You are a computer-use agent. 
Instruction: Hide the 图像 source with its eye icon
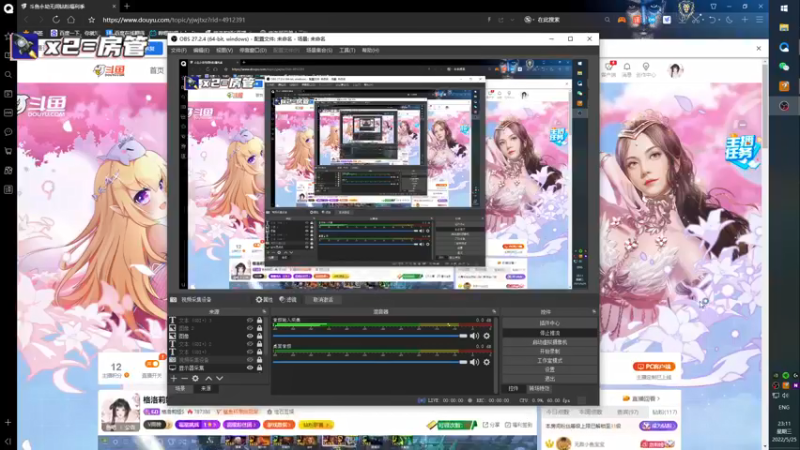[250, 336]
